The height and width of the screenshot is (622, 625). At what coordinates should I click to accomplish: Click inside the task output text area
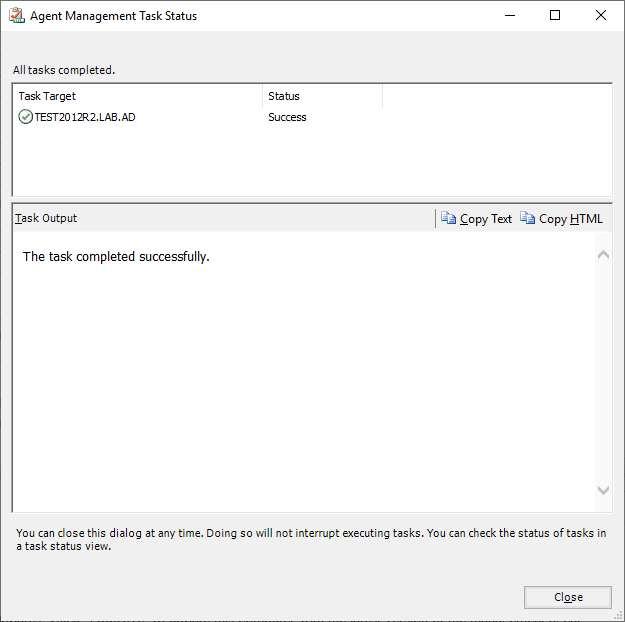pyautogui.click(x=300, y=380)
